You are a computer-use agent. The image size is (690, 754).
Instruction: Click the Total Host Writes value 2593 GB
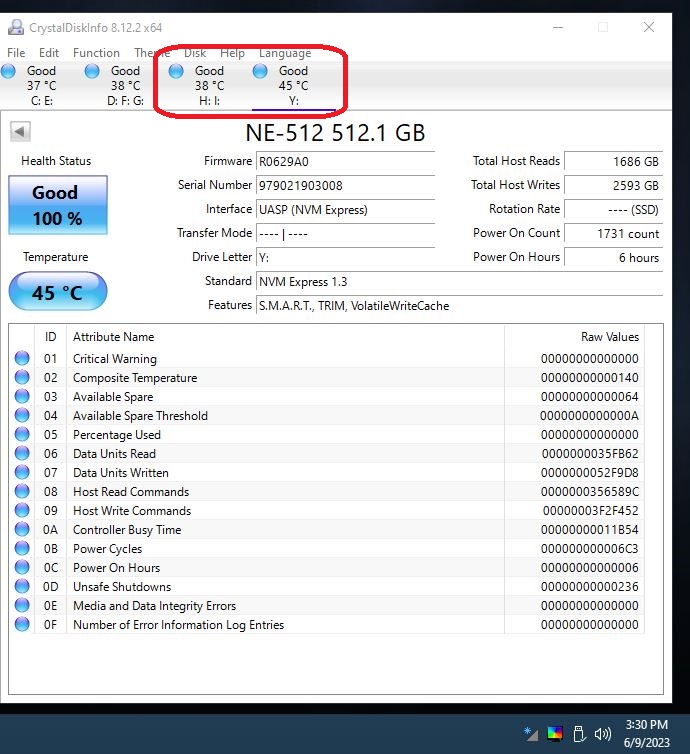coord(613,186)
